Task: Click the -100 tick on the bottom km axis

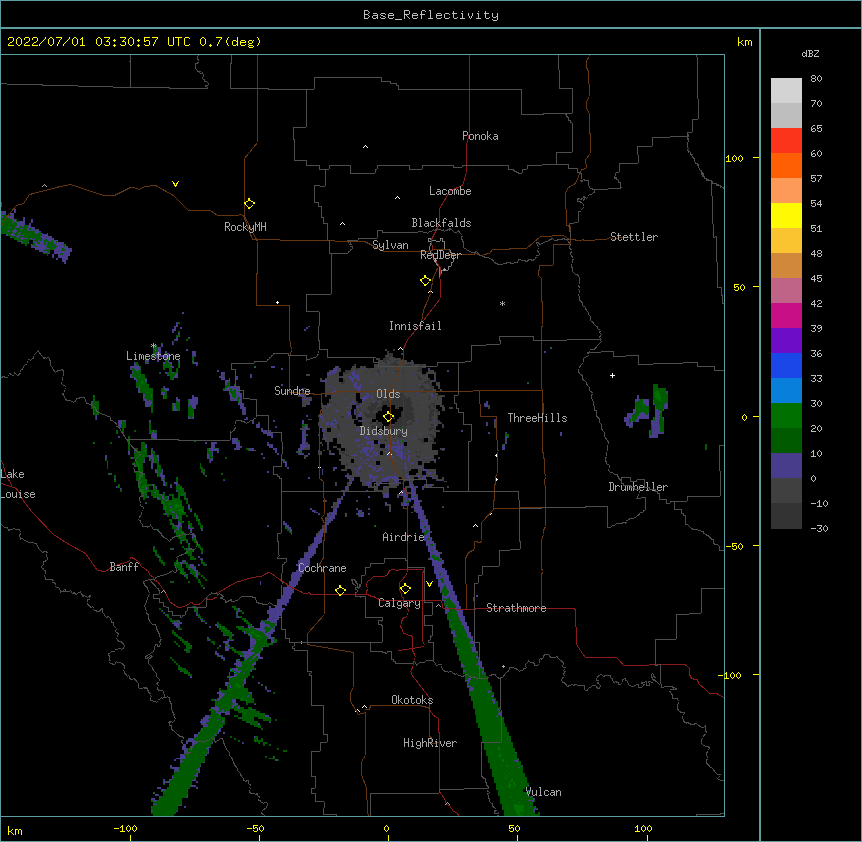Action: (x=125, y=828)
